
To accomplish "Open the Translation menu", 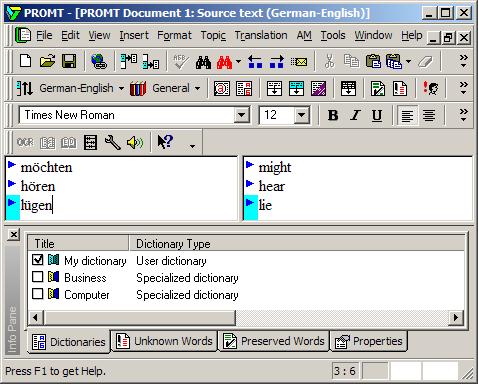I will (x=261, y=35).
